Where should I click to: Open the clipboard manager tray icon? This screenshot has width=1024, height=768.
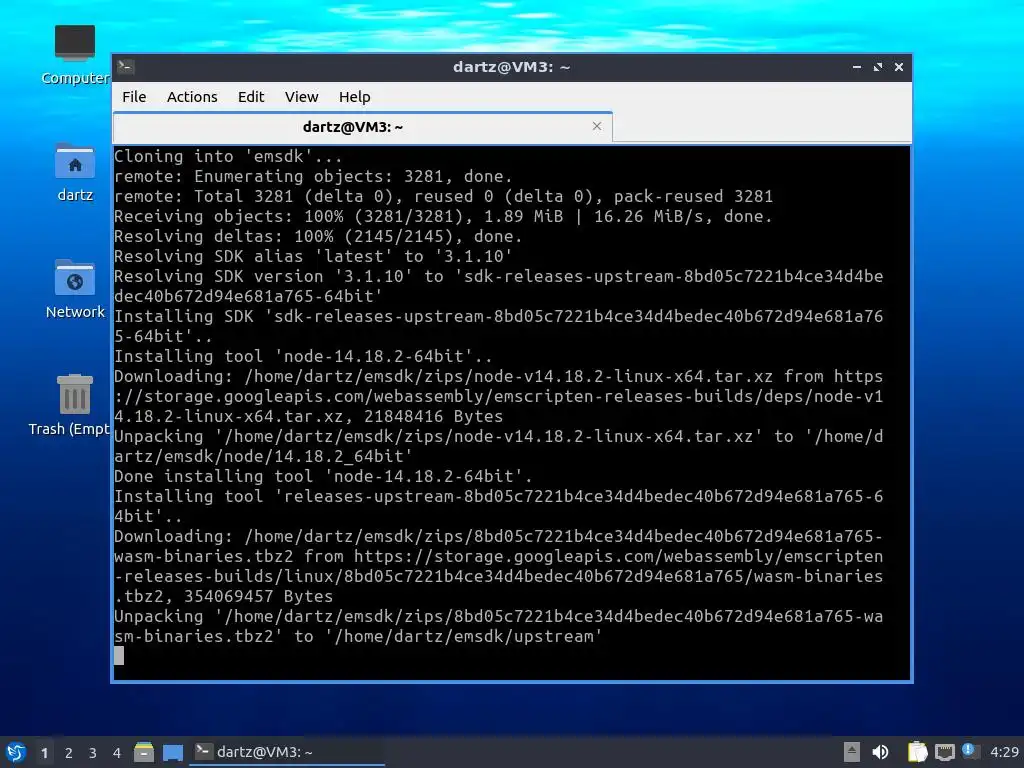pos(917,752)
